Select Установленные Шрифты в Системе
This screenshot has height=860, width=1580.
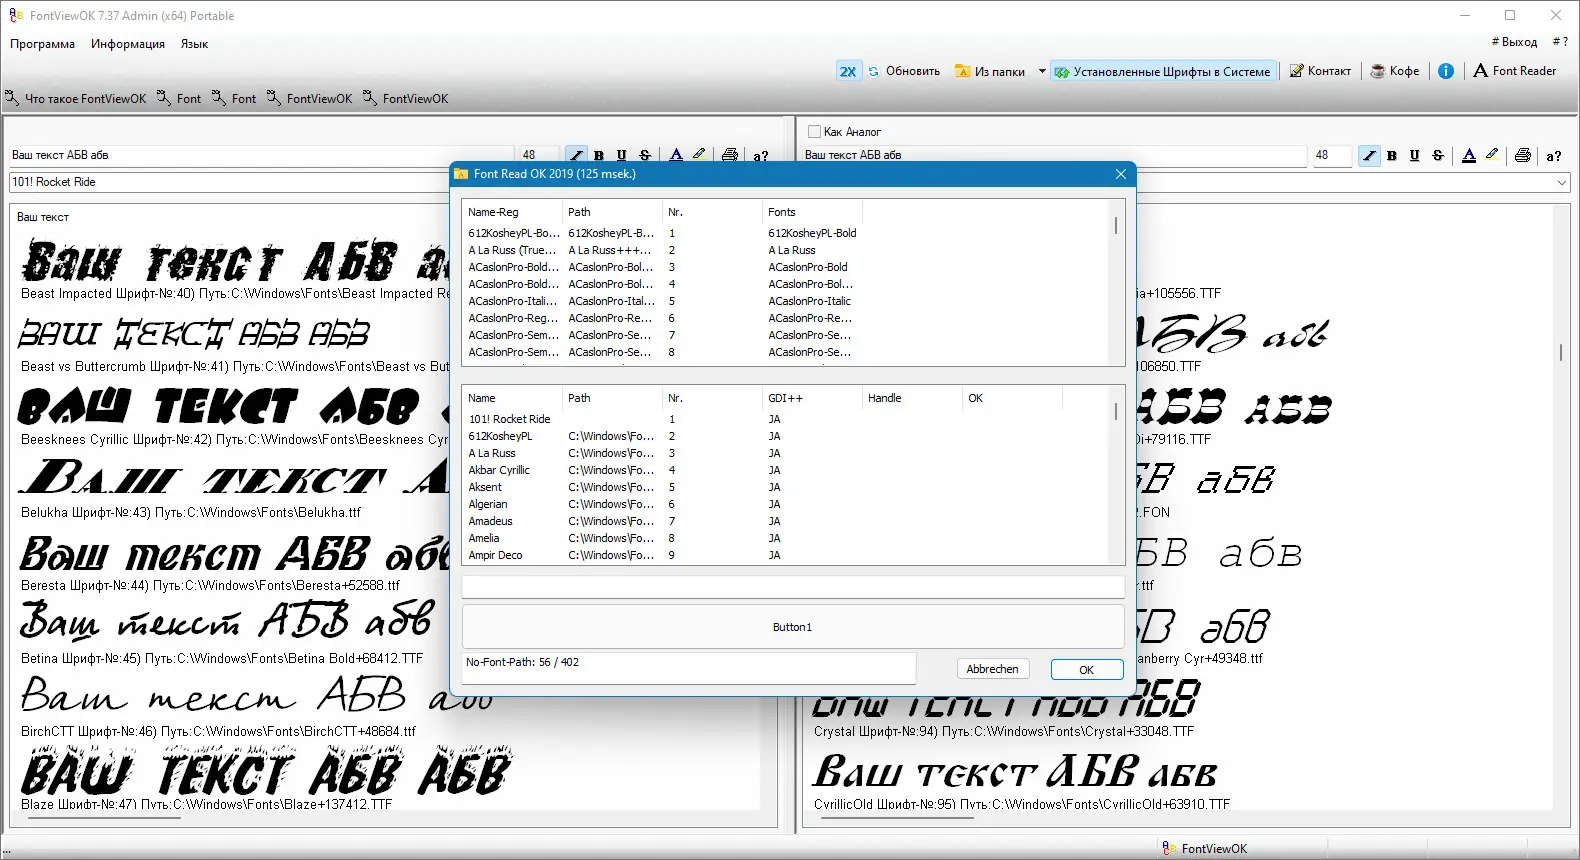point(1163,71)
